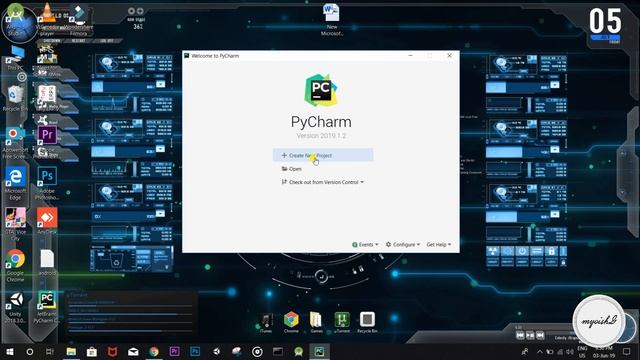Expand Check out from Version Control dropdown
The image size is (640, 360).
coord(322,182)
